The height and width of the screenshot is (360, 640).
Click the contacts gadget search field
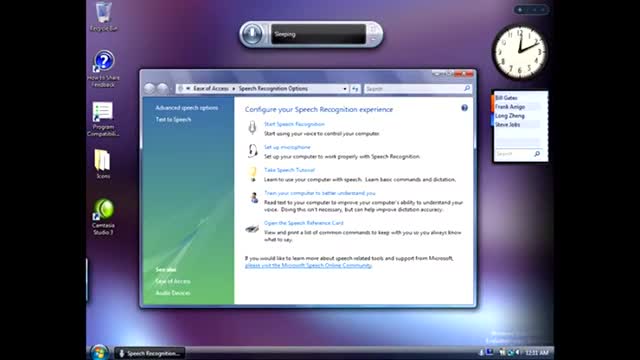click(513, 154)
